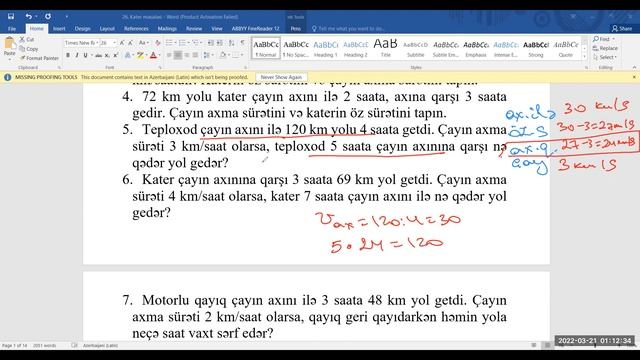Select Align Right alignment
This screenshot has width=640, height=360.
click(x=187, y=55)
